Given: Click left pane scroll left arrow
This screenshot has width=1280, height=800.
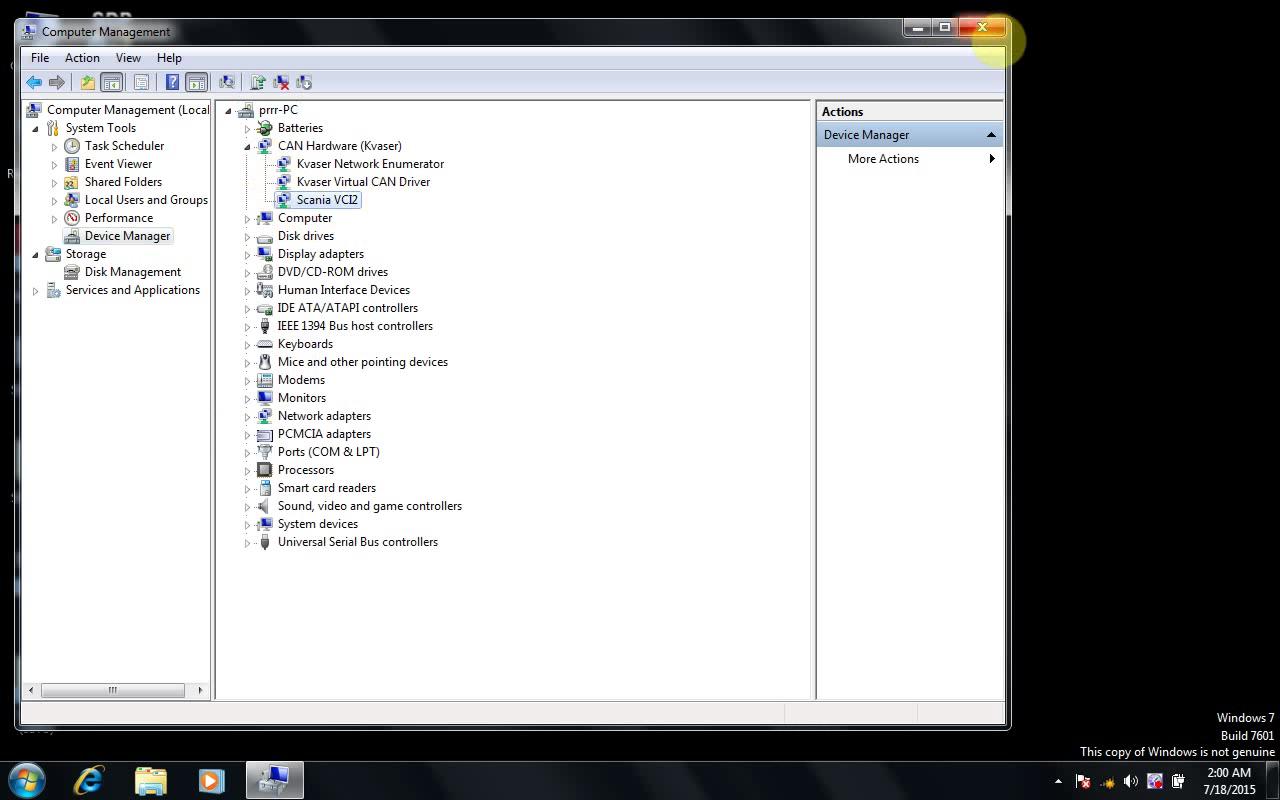Looking at the screenshot, I should click(x=31, y=690).
